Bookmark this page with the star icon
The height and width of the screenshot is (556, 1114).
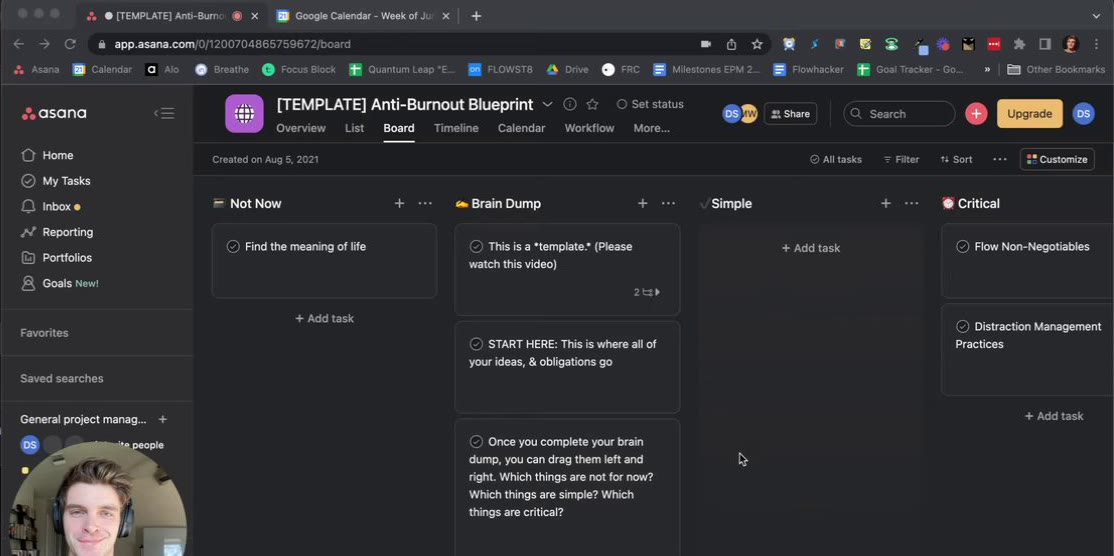(757, 44)
